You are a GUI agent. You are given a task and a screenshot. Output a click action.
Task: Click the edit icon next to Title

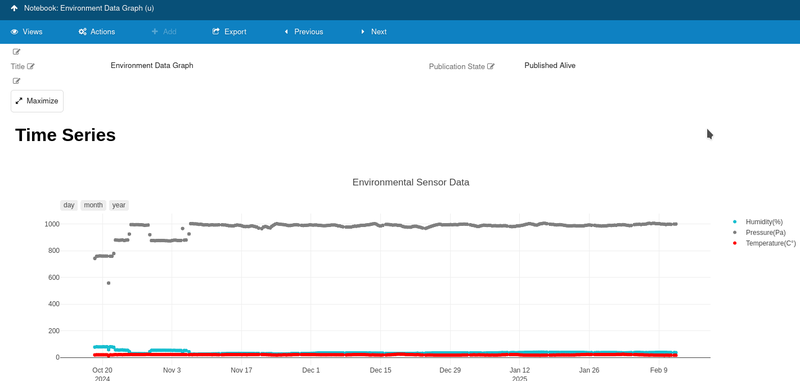pos(31,66)
